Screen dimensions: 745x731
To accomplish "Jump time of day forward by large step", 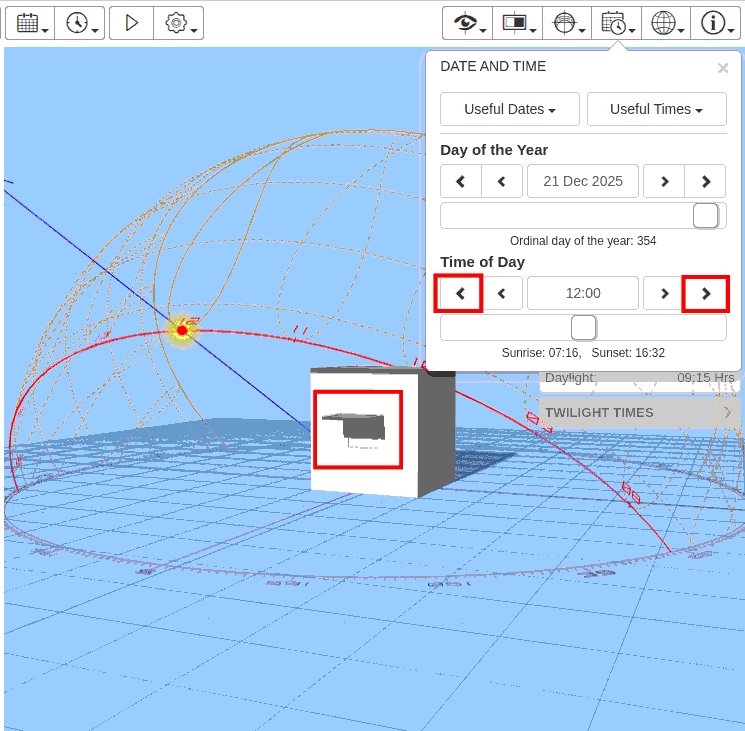I will (705, 293).
